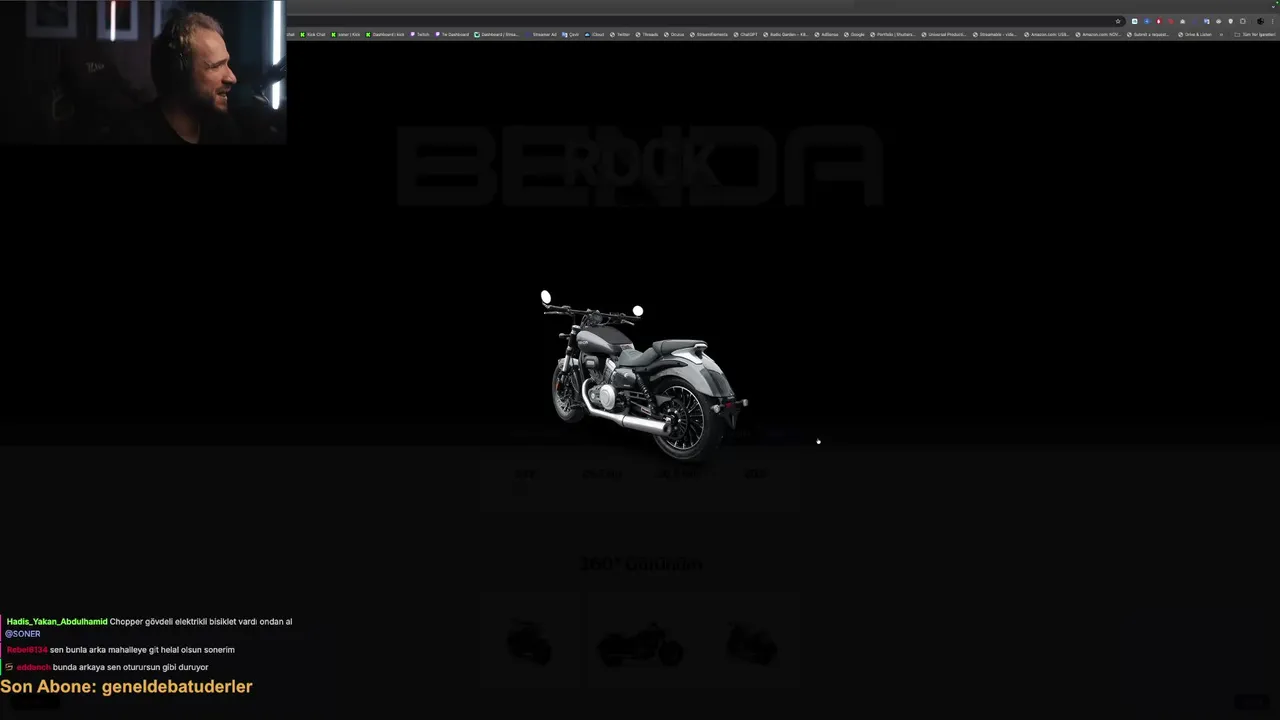
Task: Open the soner | Kick bookmark
Action: [x=345, y=34]
